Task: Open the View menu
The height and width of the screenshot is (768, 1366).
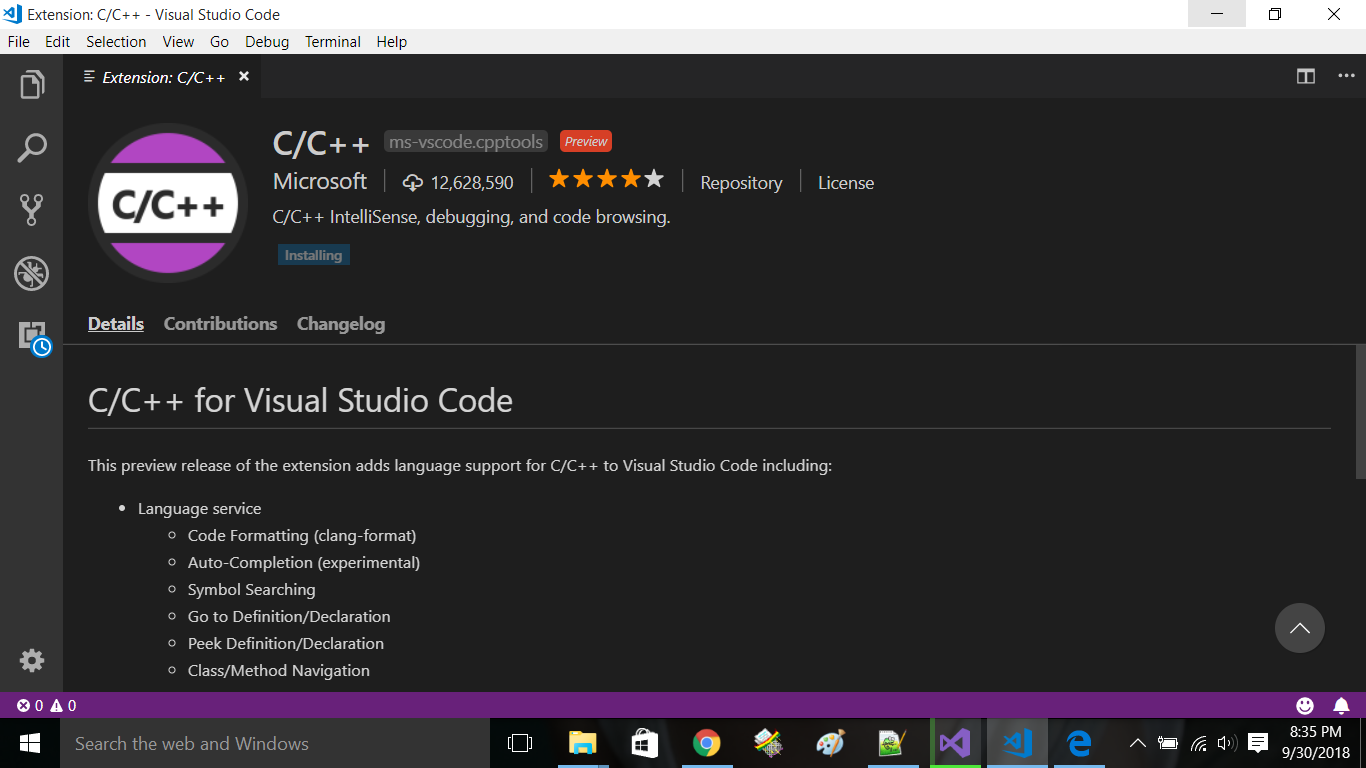Action: 178,42
